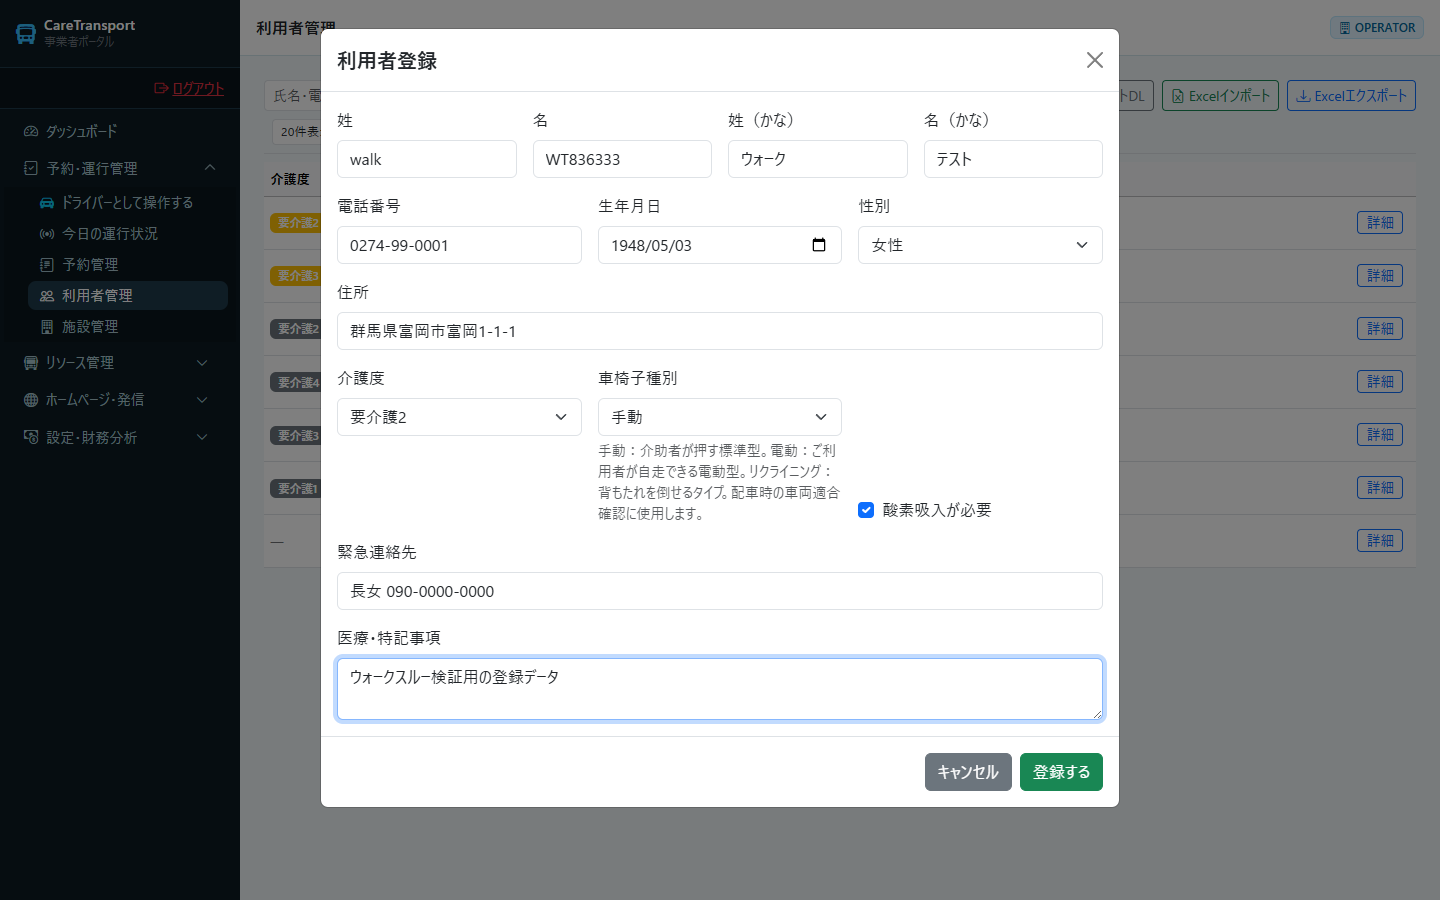Click the 予約管理 list icon

(46, 264)
